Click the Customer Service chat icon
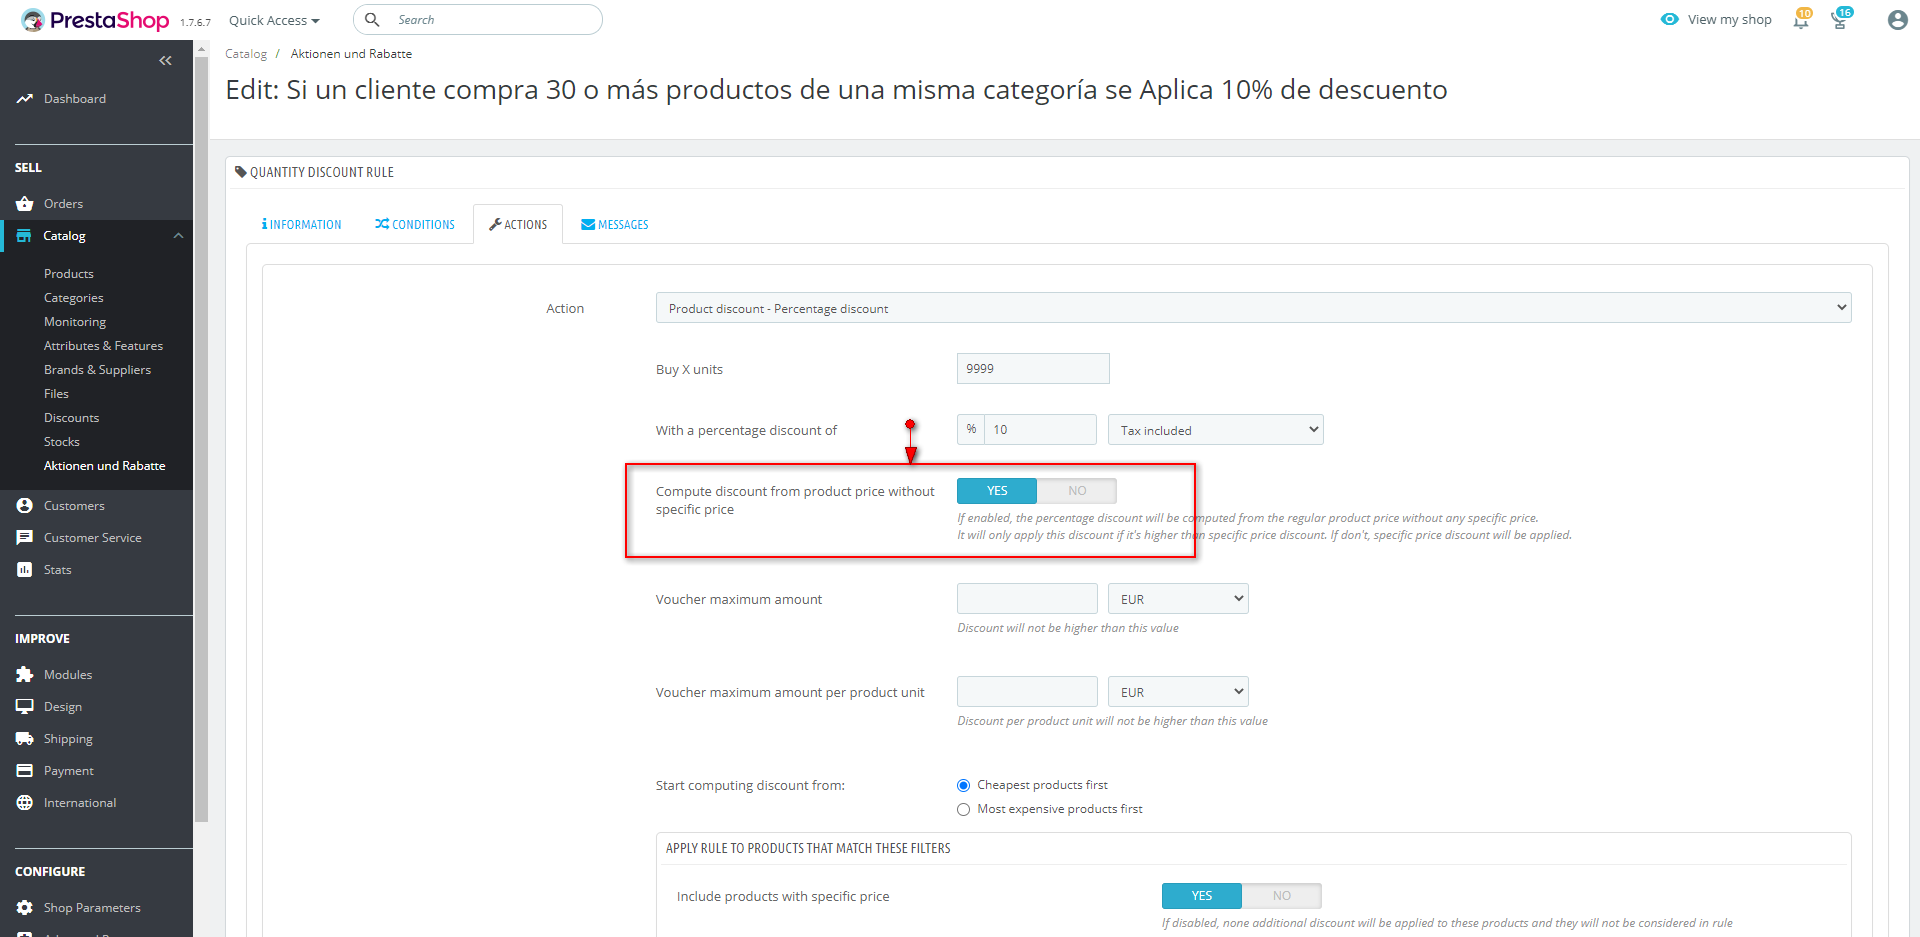The height and width of the screenshot is (937, 1920). 25,538
